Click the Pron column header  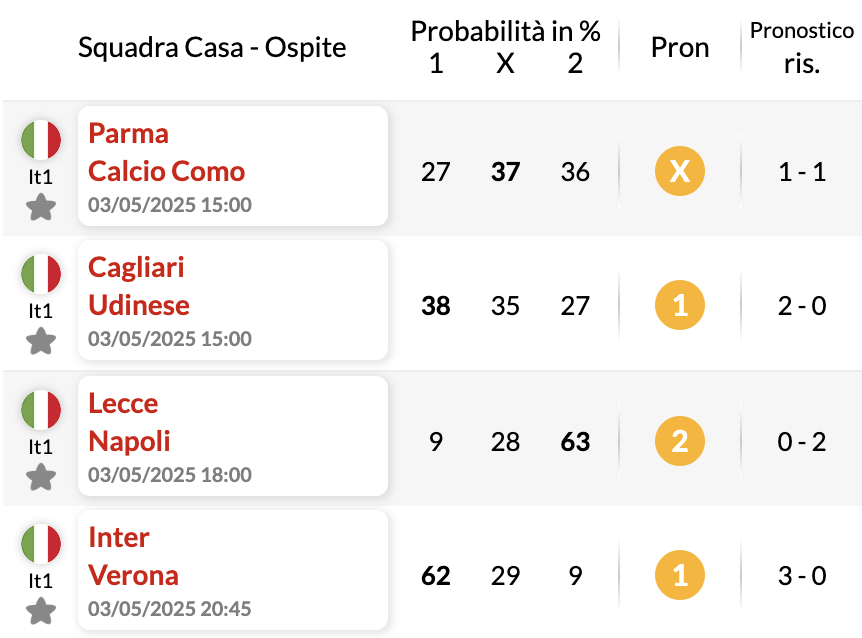pos(680,47)
